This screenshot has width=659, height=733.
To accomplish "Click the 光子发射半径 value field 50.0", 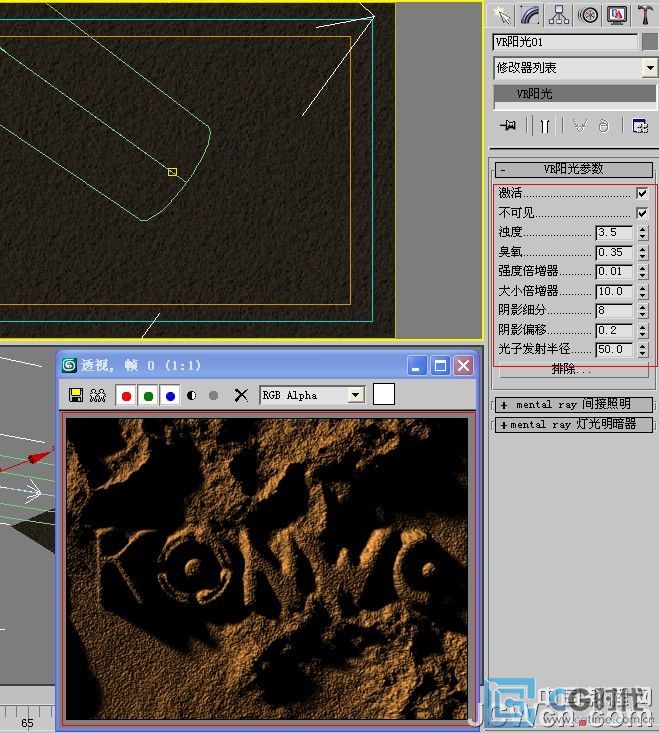I will coord(615,349).
